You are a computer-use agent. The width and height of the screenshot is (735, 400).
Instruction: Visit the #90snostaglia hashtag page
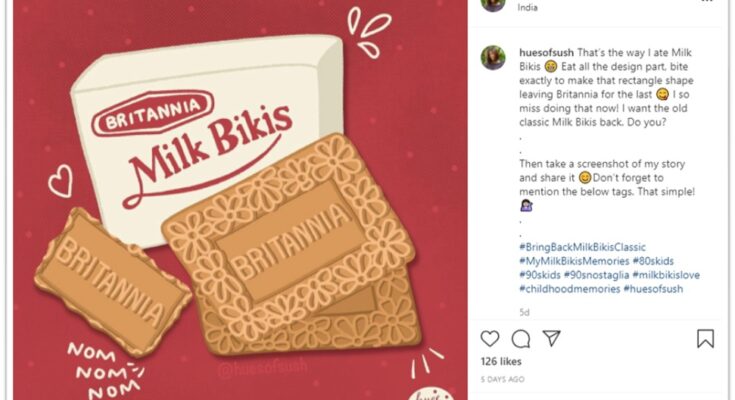pos(596,275)
